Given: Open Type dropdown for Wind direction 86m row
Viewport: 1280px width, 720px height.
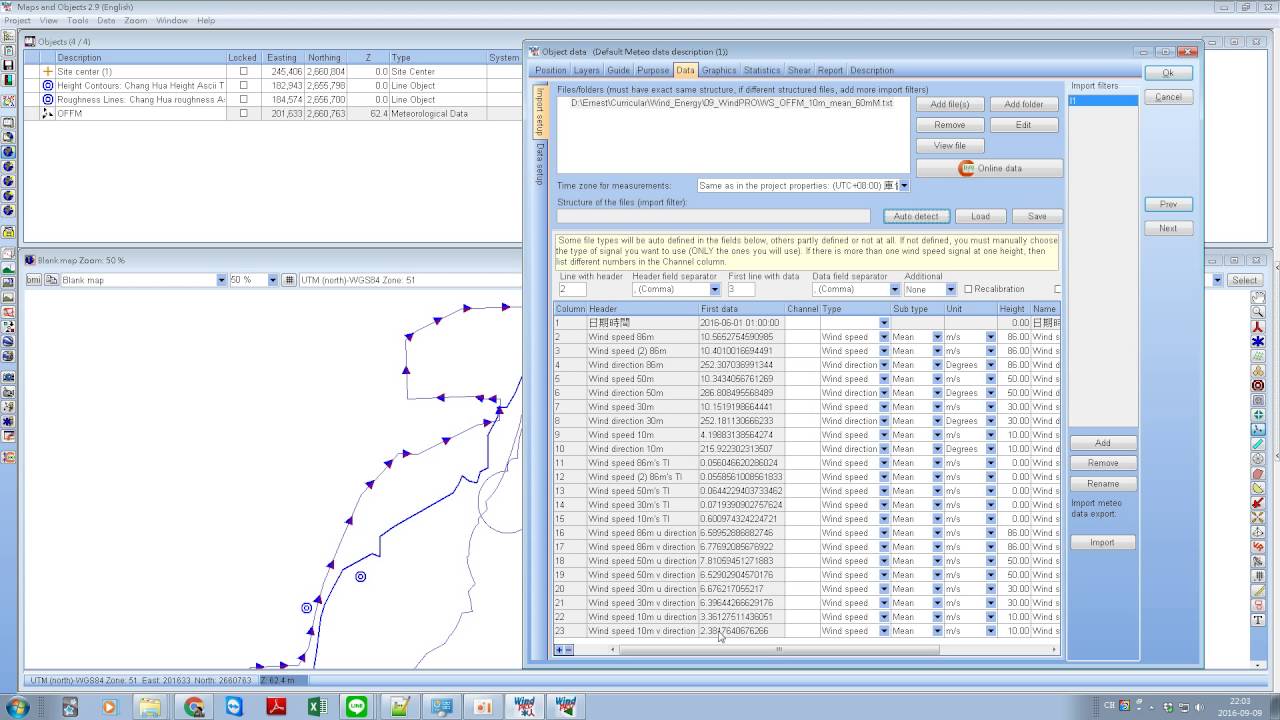Looking at the screenshot, I should 884,365.
